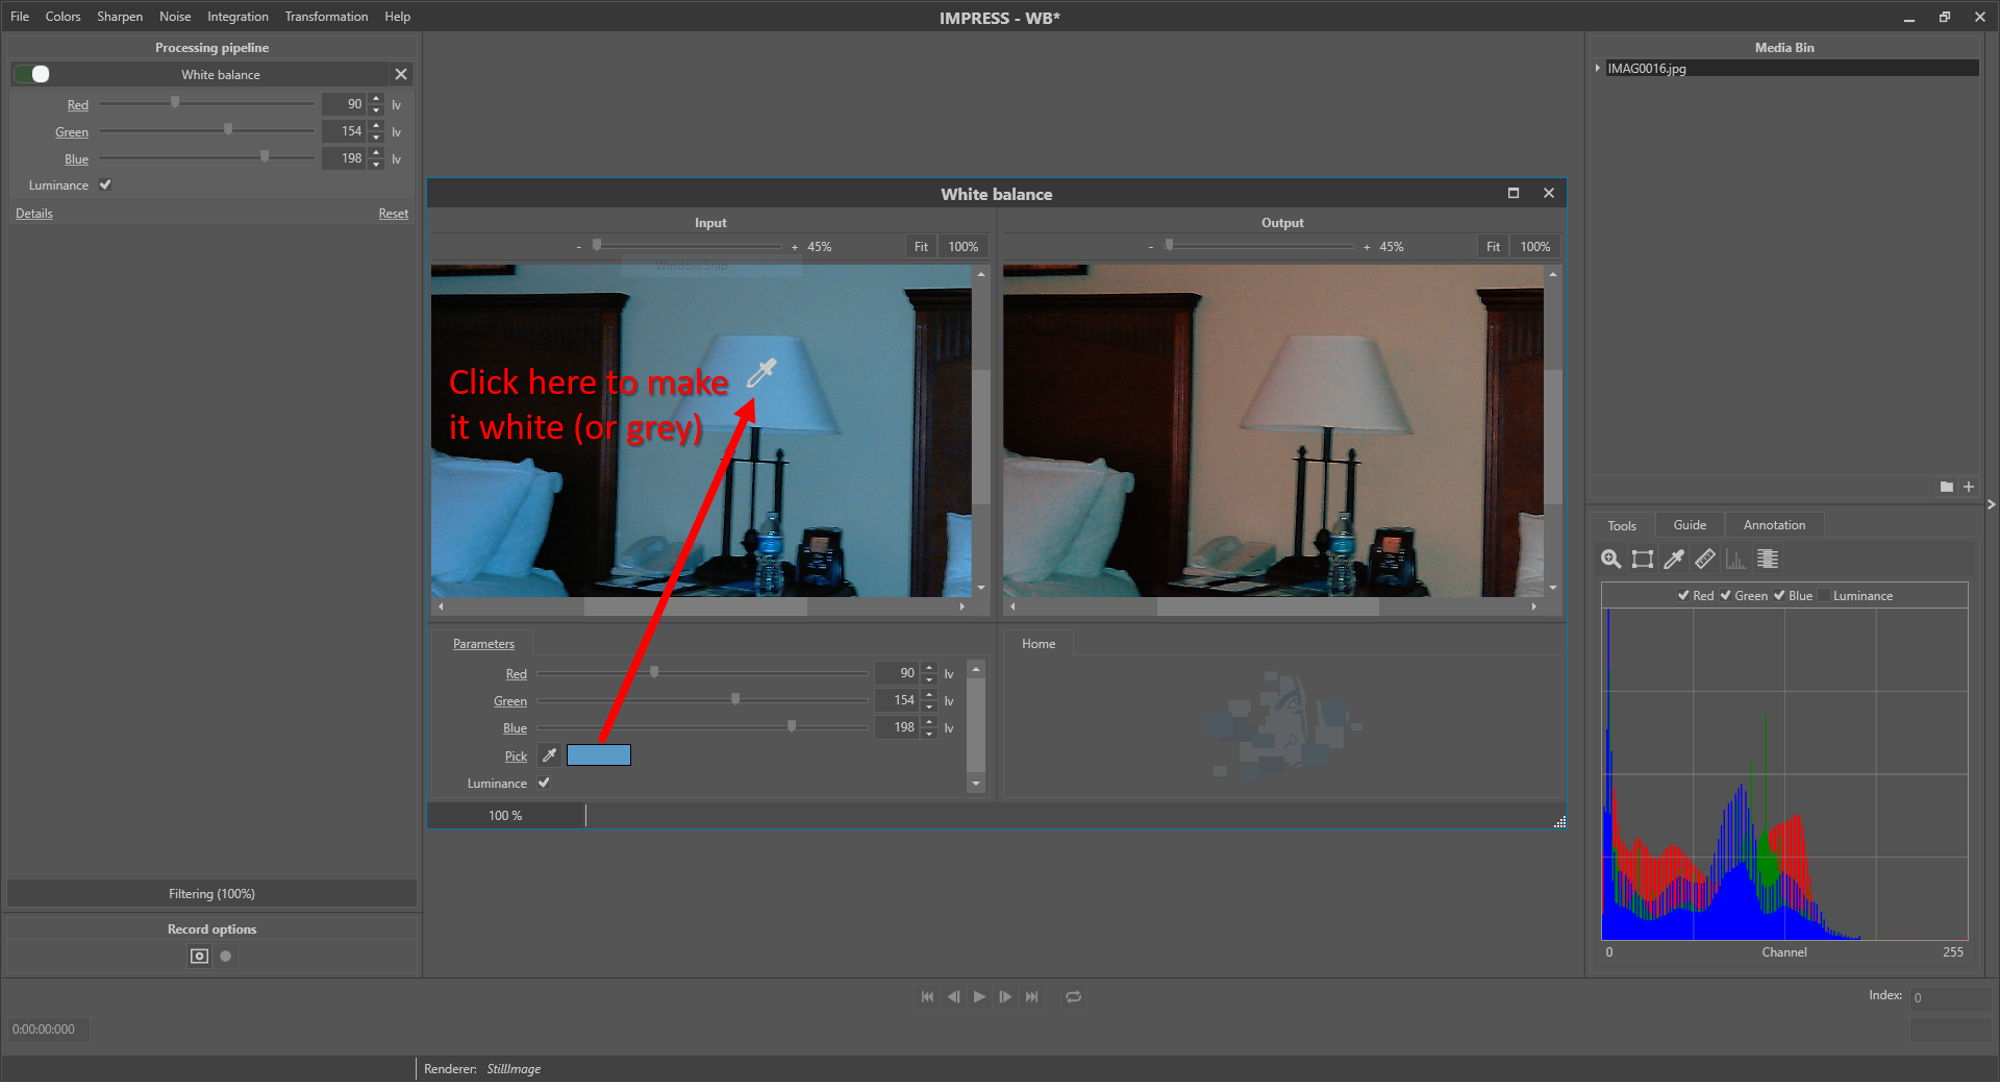Click the picked blue color swatch

(x=598, y=755)
